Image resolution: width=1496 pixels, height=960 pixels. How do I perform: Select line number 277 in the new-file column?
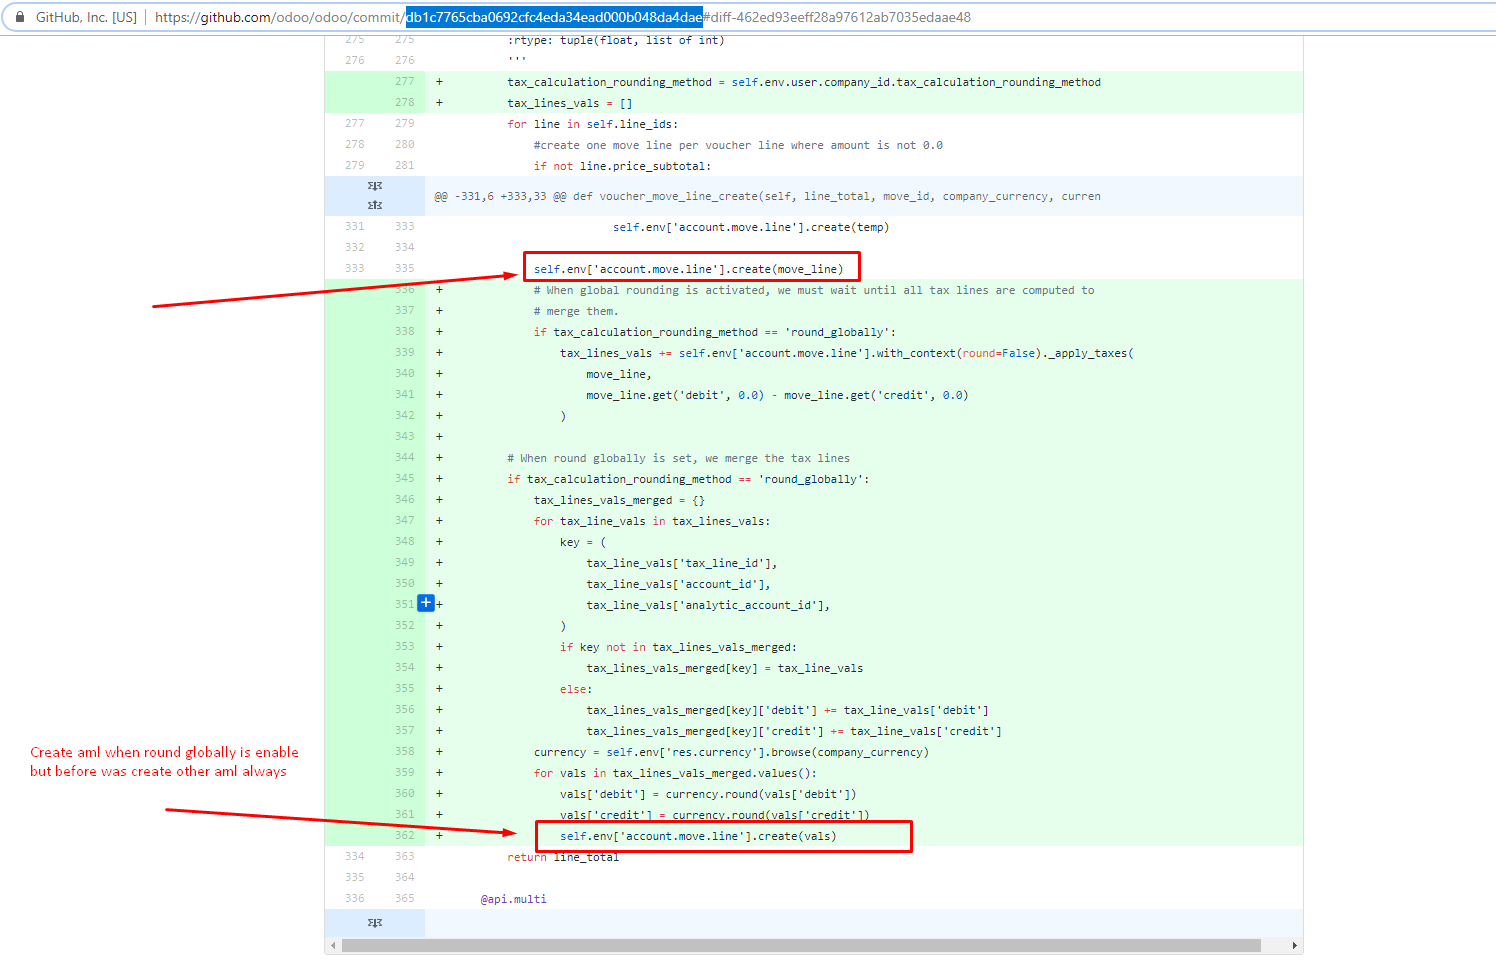tap(404, 81)
